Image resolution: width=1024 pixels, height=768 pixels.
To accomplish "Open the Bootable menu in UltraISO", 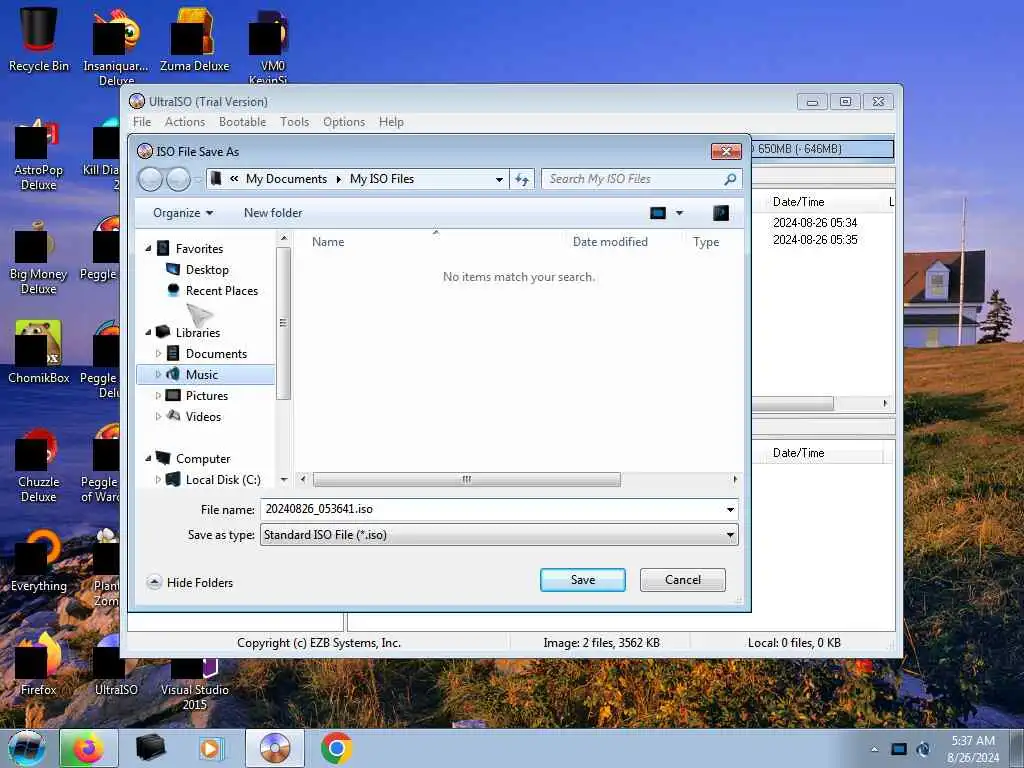I will coord(242,121).
